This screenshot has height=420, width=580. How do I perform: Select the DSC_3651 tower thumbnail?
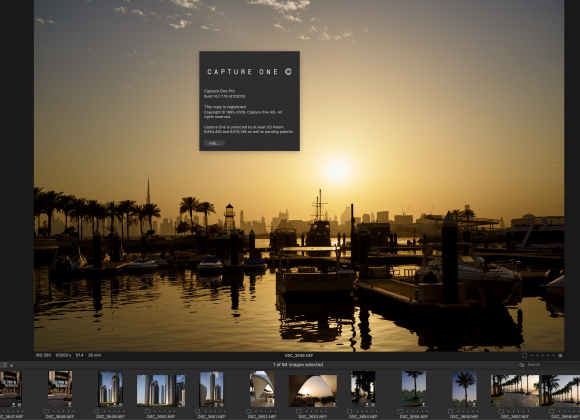pos(212,389)
